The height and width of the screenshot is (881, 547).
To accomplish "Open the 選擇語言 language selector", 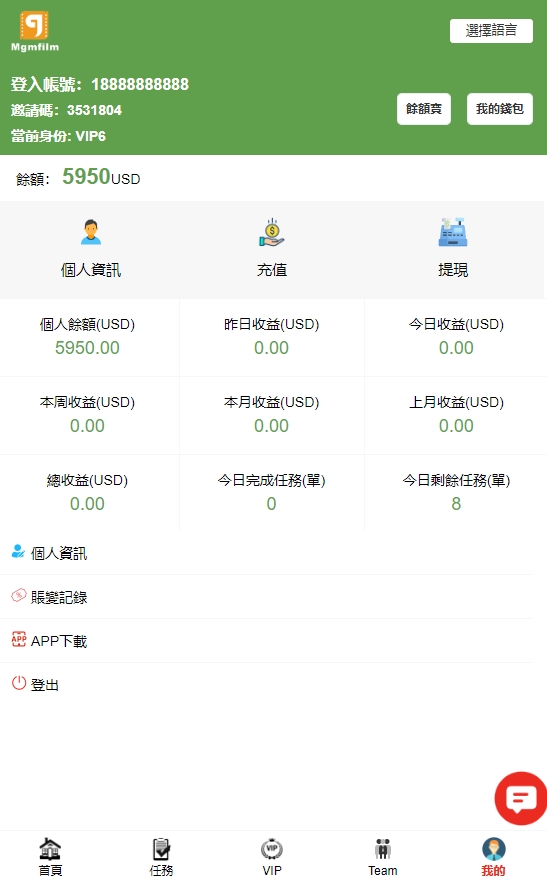I will pyautogui.click(x=491, y=30).
